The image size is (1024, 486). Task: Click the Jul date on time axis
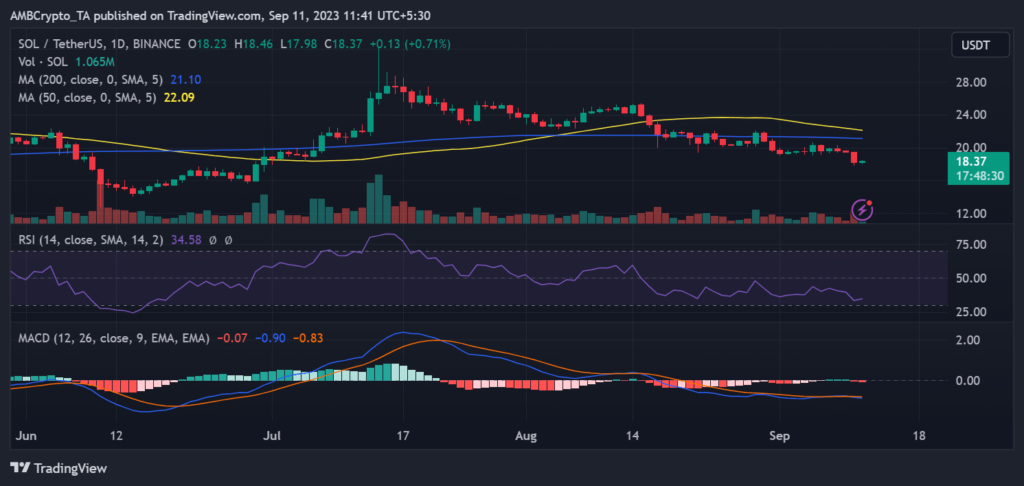coord(271,437)
